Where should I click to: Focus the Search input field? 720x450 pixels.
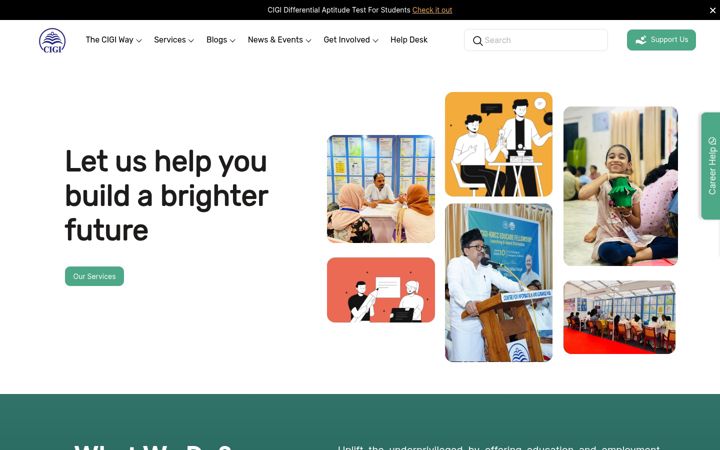coord(535,40)
